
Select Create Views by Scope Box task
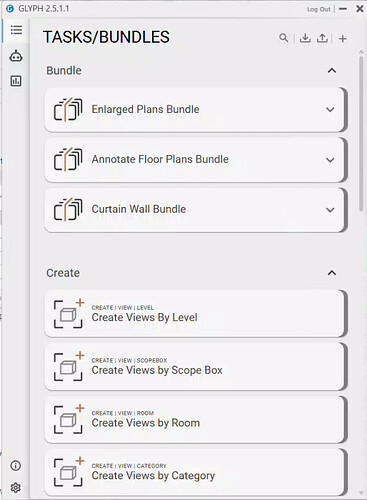point(196,366)
